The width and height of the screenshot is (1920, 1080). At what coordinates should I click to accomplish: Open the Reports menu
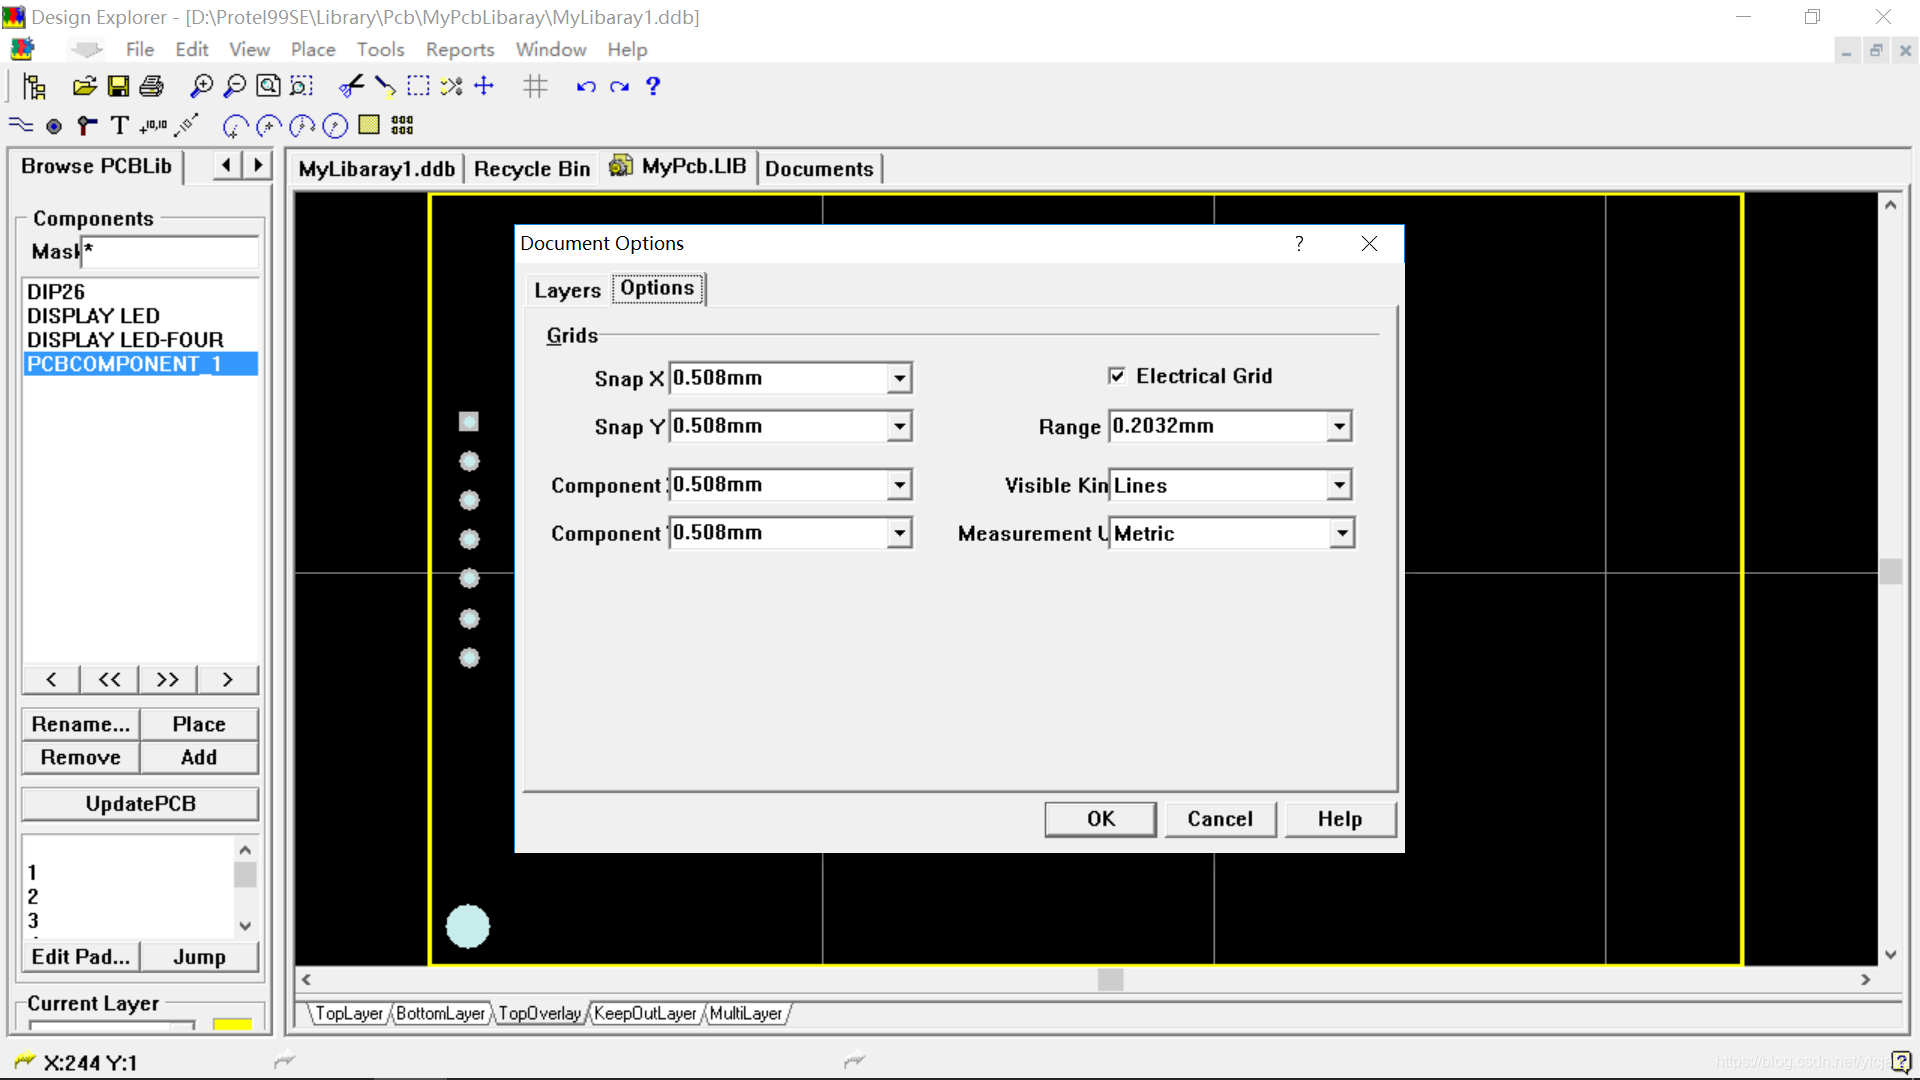[459, 49]
